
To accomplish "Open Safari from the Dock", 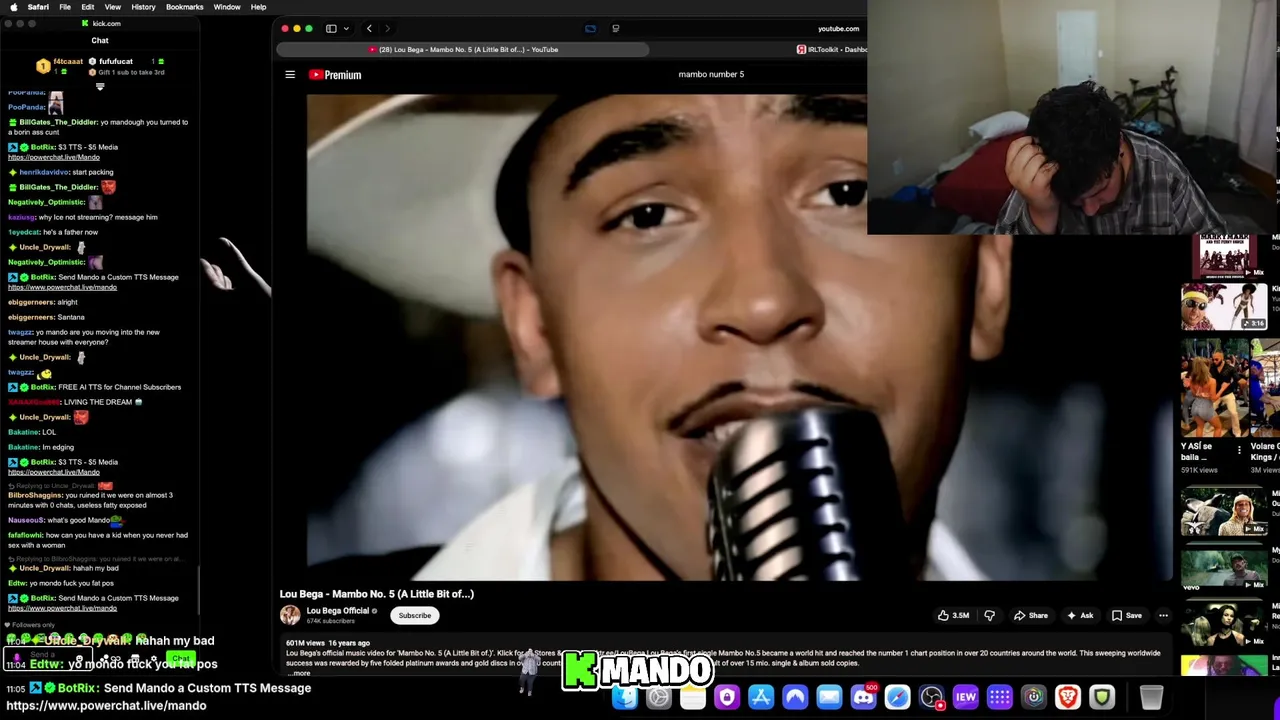I will click(x=897, y=697).
